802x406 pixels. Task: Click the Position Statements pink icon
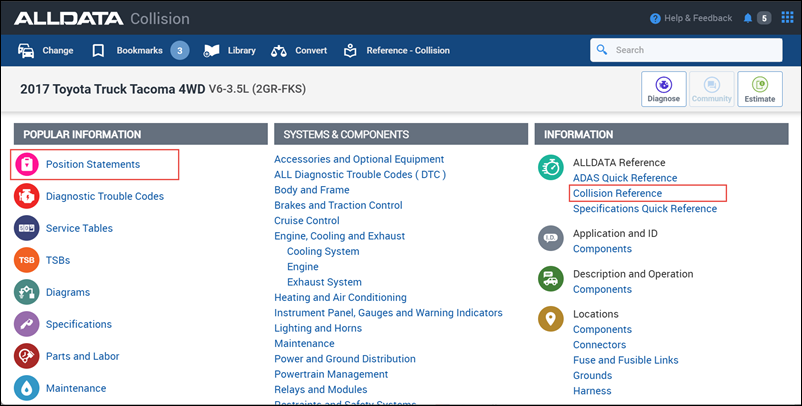pyautogui.click(x=27, y=164)
